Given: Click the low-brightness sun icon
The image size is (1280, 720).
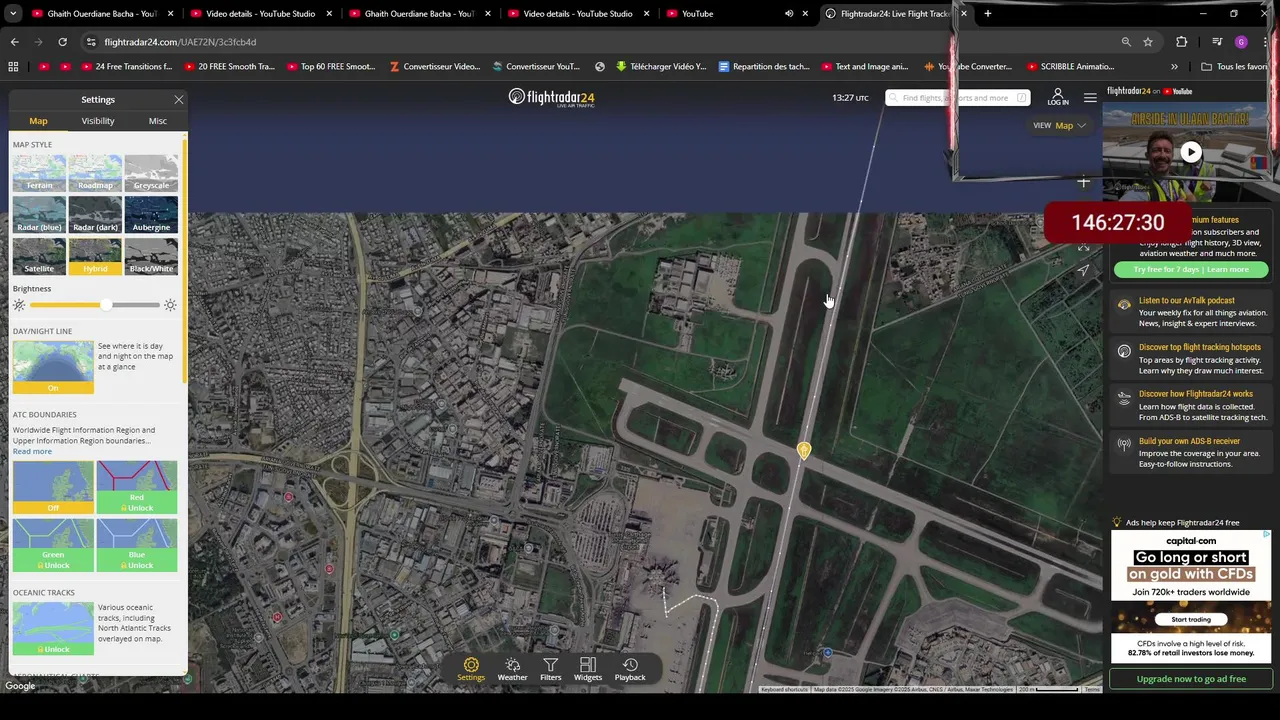Looking at the screenshot, I should [19, 304].
